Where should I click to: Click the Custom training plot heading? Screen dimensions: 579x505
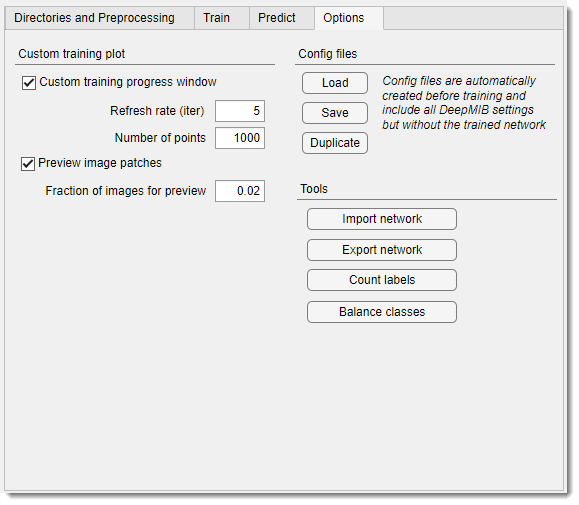click(72, 54)
